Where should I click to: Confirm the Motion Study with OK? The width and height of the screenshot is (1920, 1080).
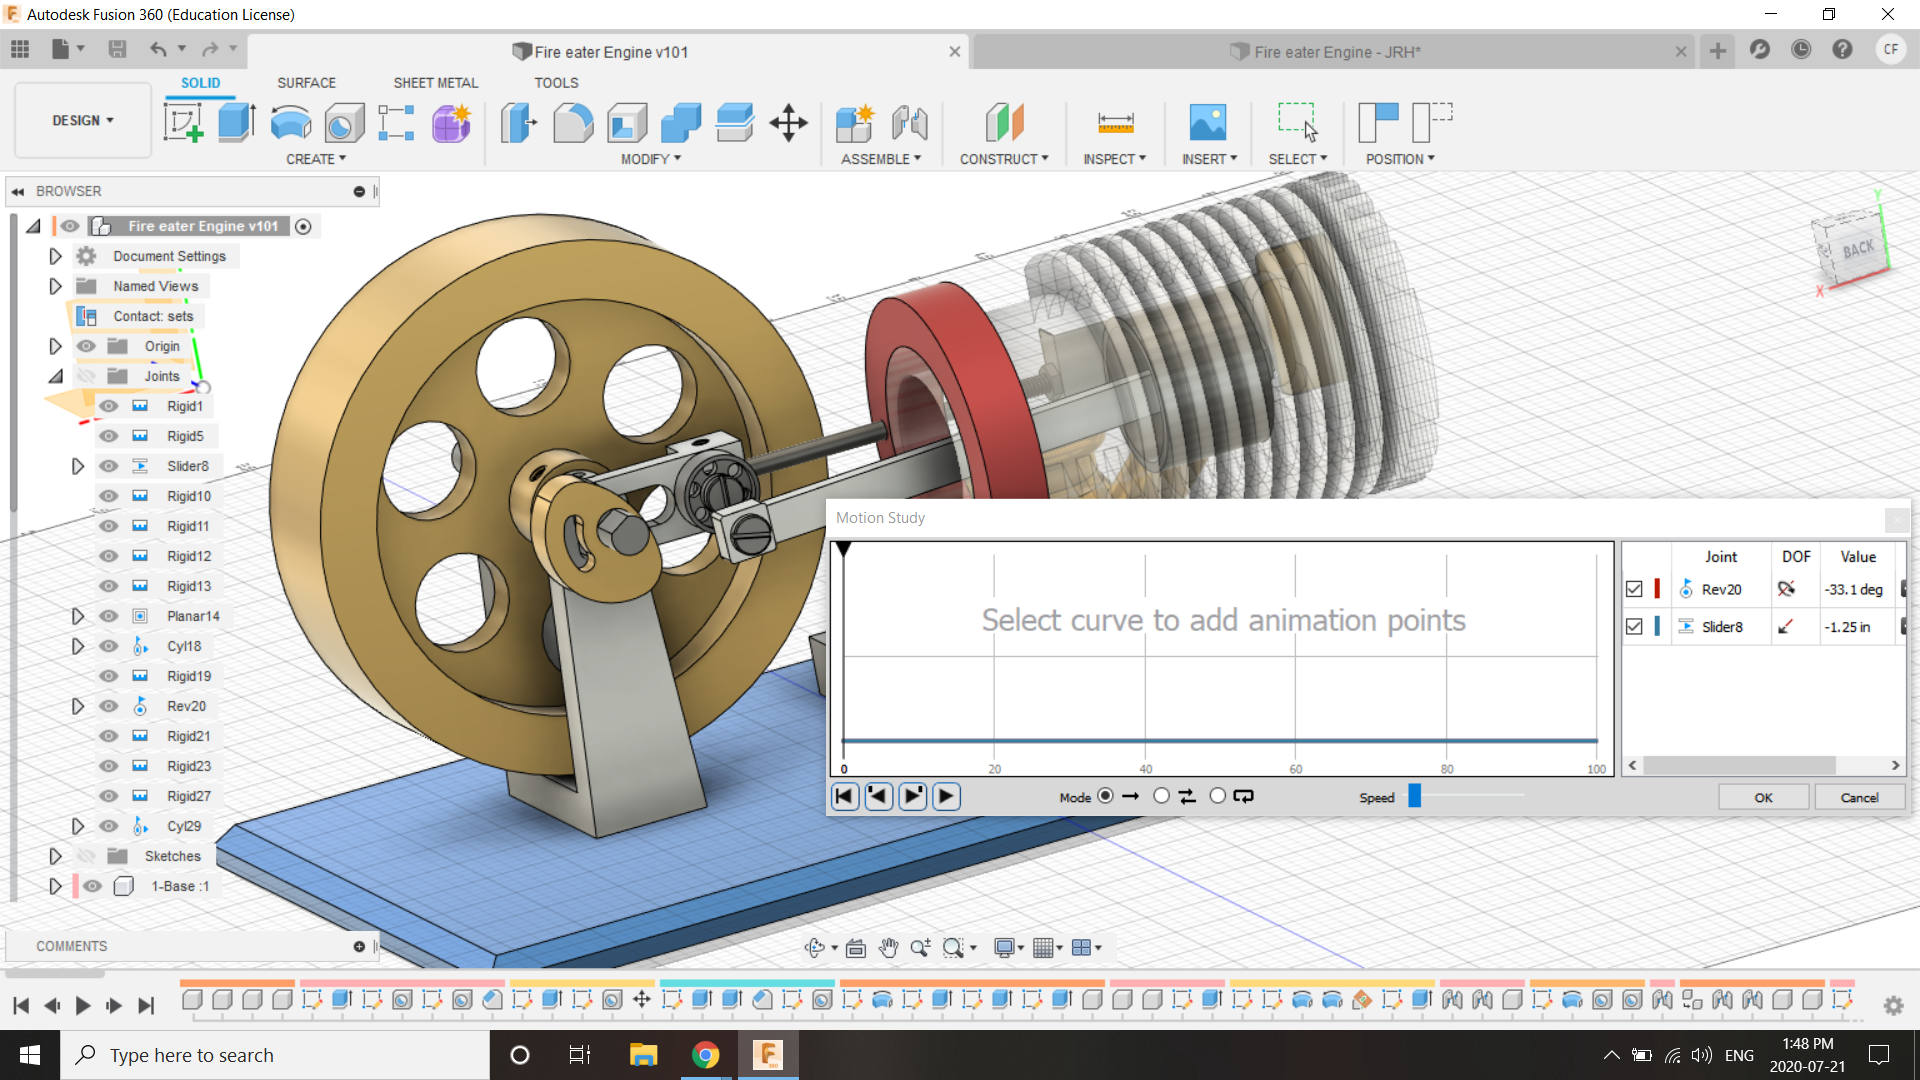click(x=1763, y=797)
